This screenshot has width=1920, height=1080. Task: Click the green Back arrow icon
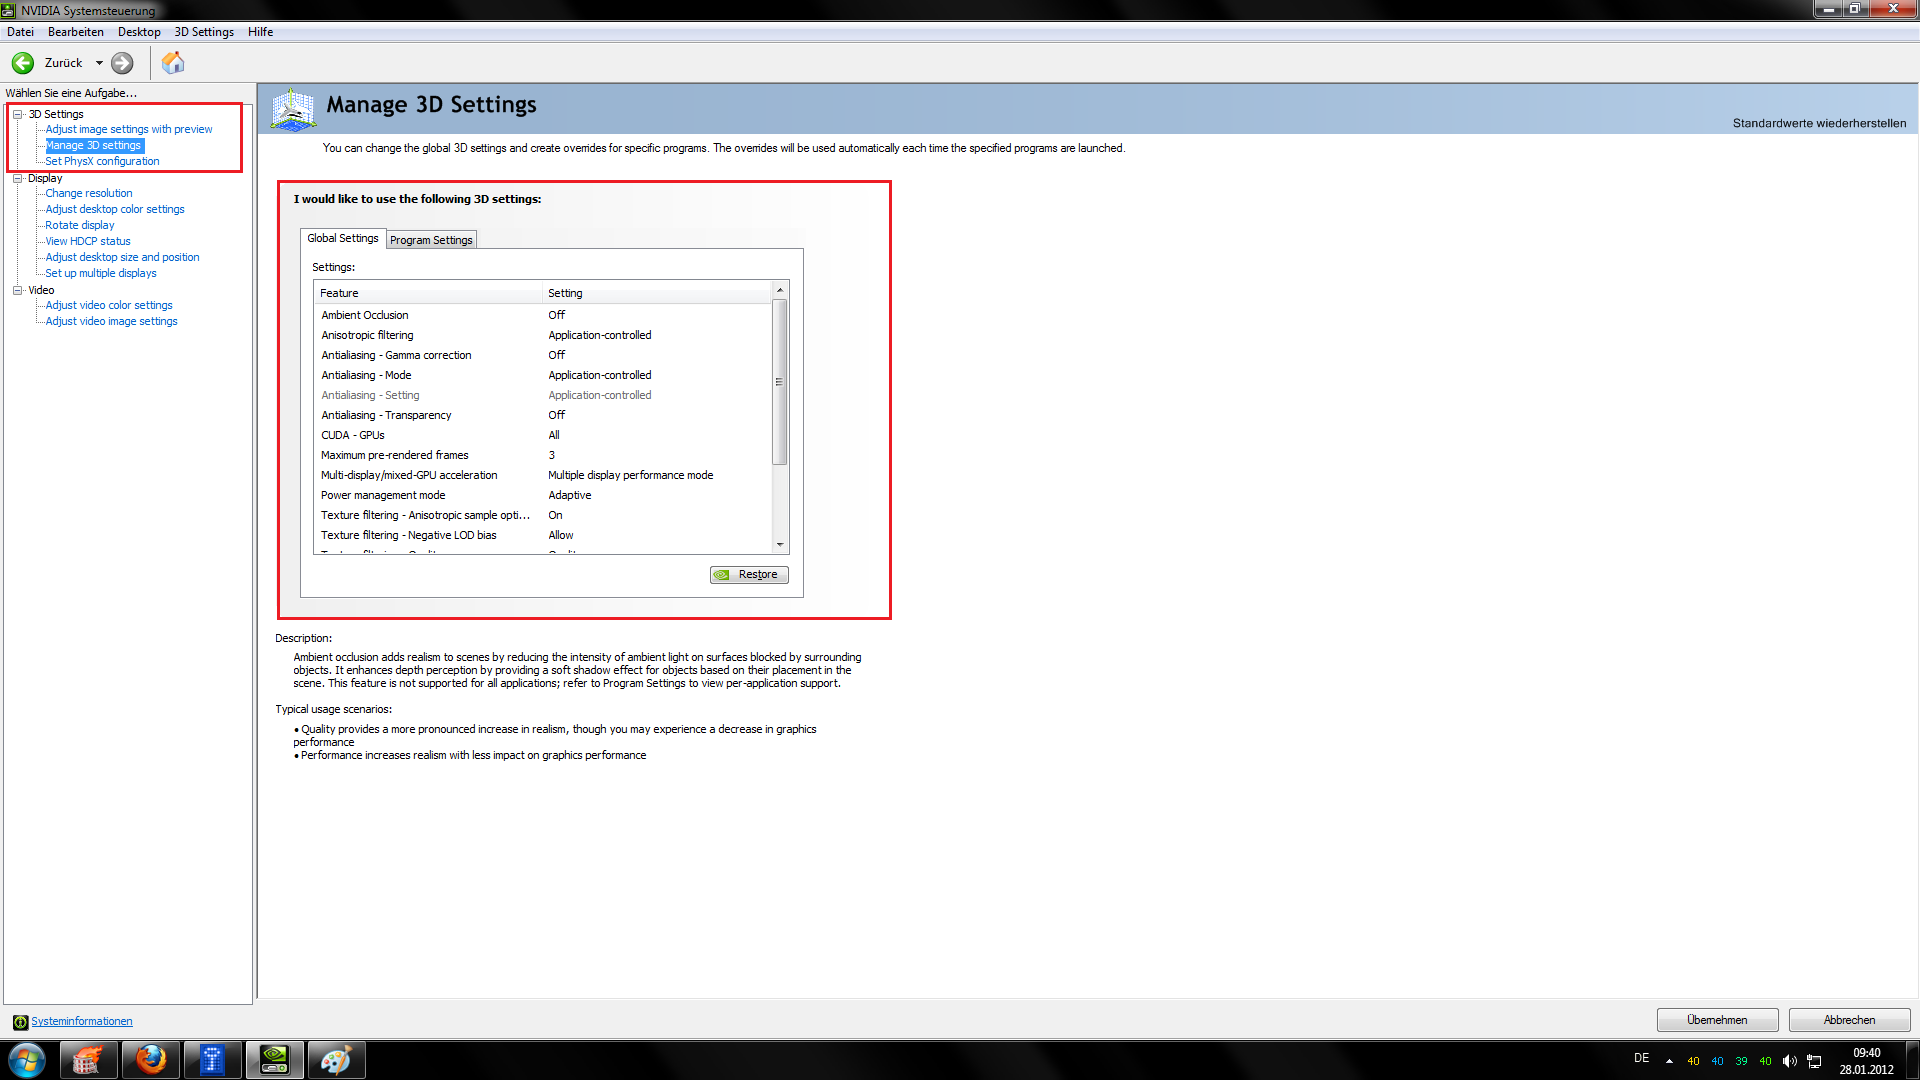click(23, 63)
